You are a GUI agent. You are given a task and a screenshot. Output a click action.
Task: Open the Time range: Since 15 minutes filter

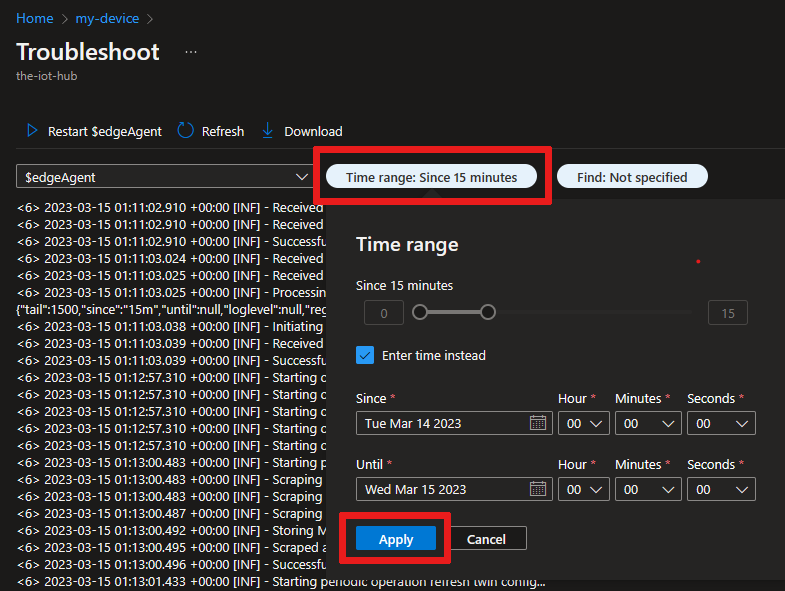click(x=431, y=177)
